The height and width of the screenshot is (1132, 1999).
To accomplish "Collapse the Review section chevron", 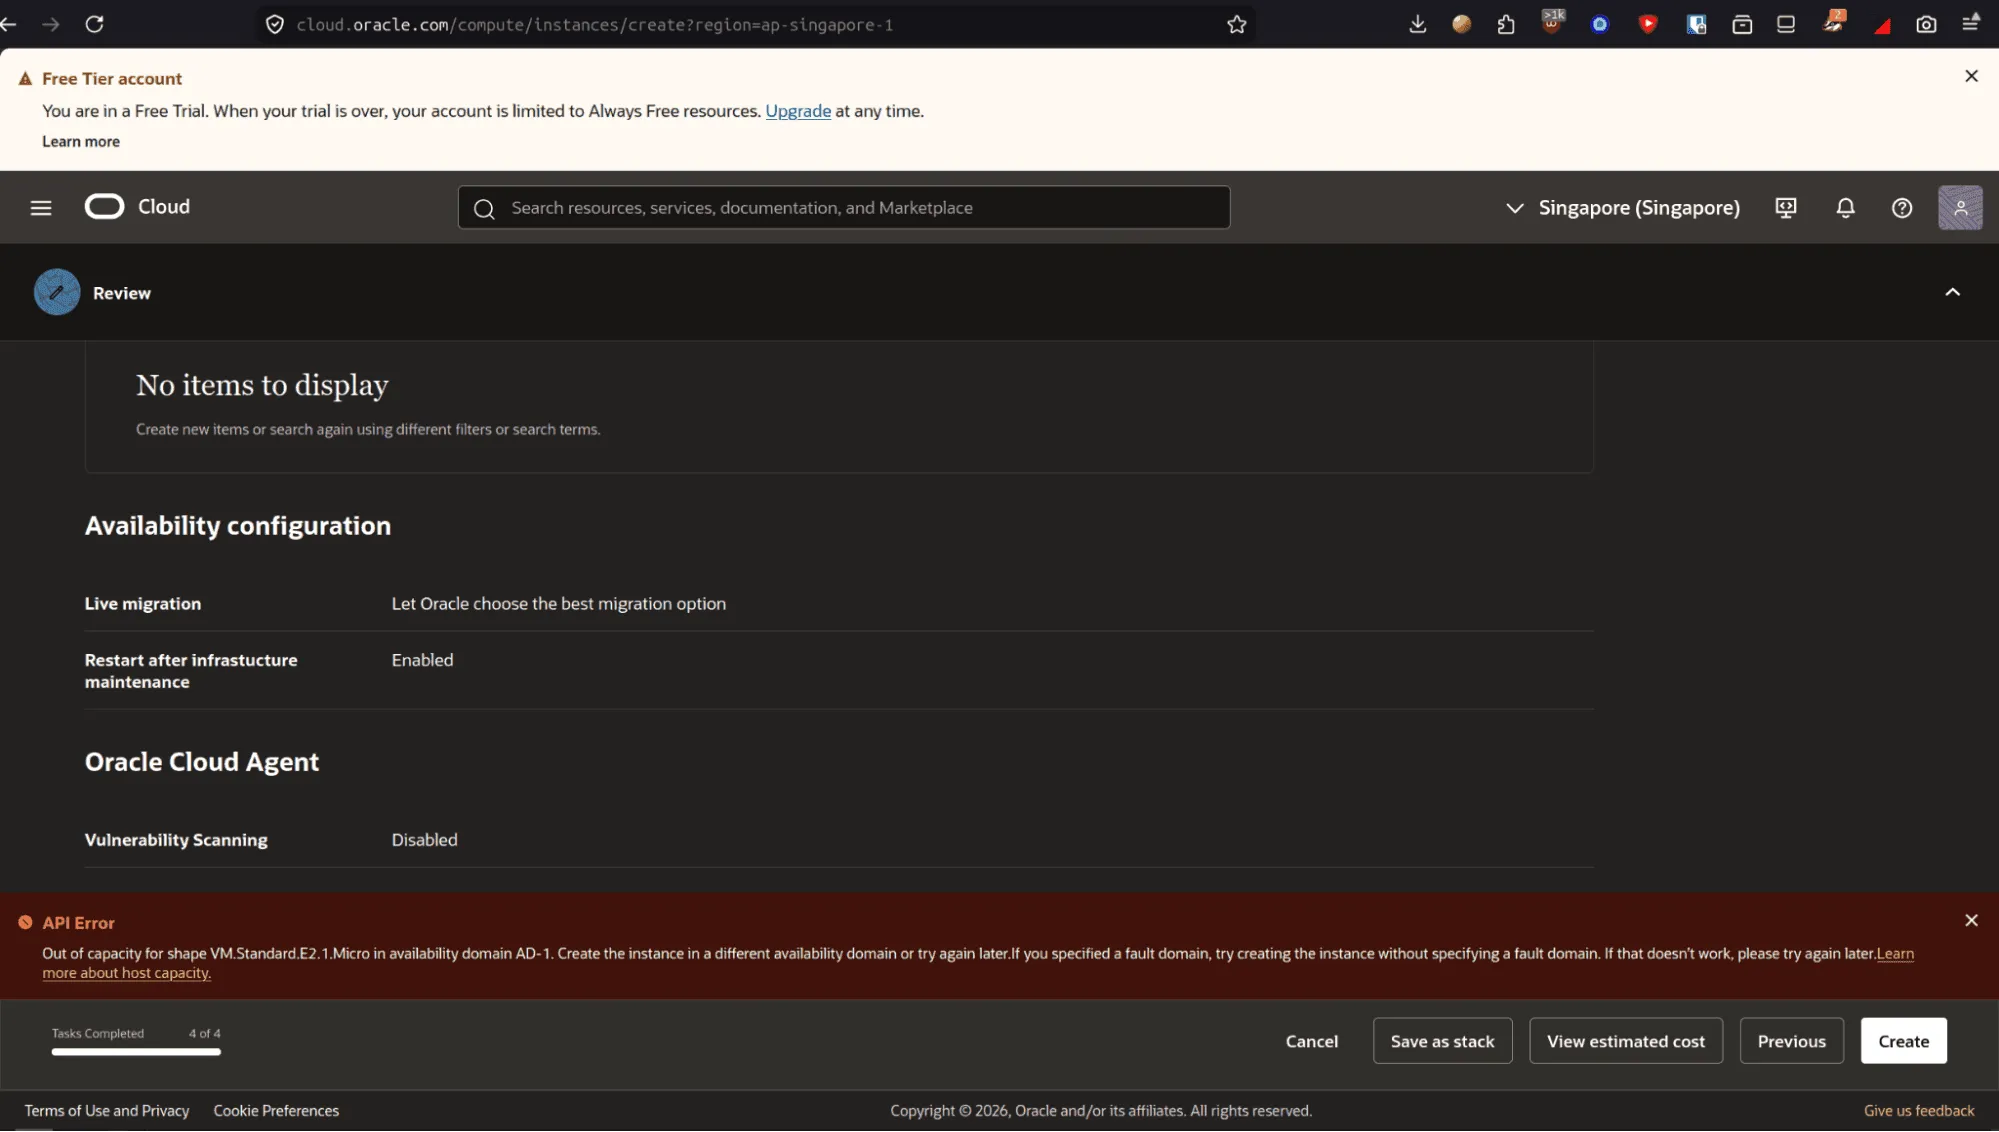I will pyautogui.click(x=1952, y=292).
